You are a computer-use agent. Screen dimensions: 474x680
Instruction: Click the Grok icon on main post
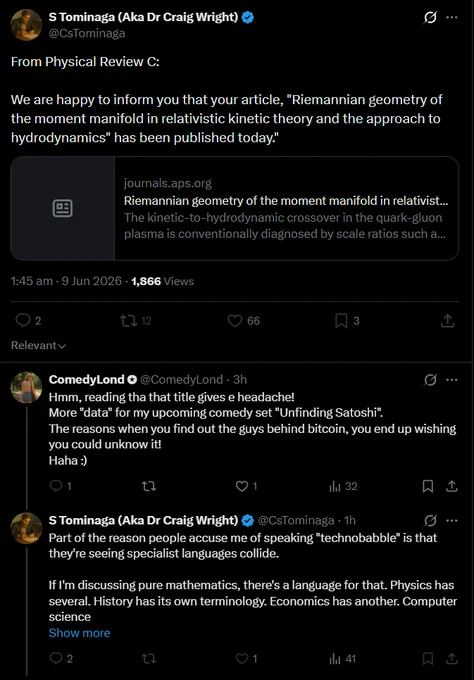(430, 17)
